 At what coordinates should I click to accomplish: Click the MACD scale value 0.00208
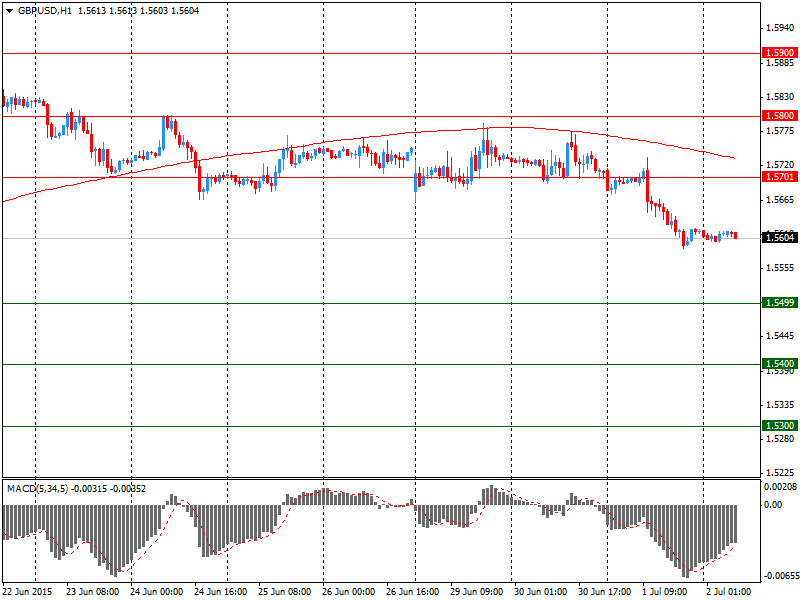(x=780, y=487)
